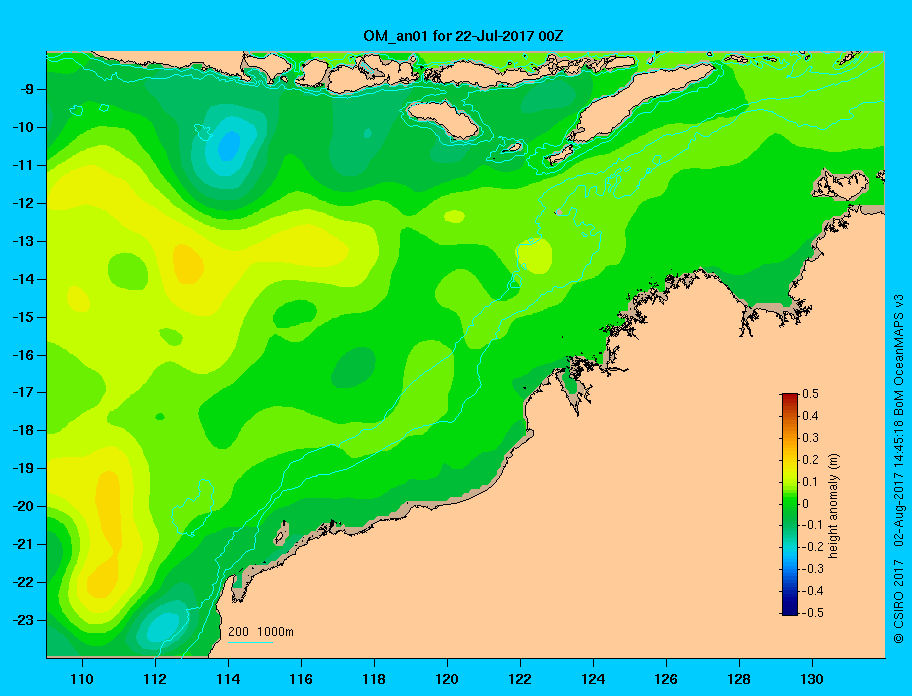Click the '-0.4' color bar tick label

[813, 591]
